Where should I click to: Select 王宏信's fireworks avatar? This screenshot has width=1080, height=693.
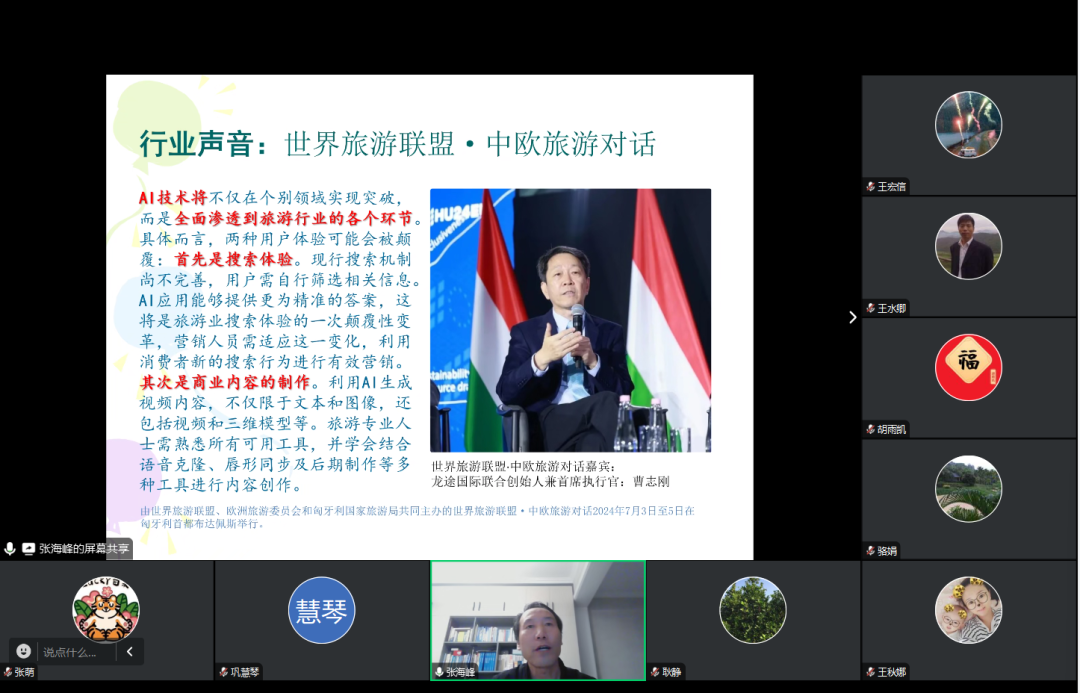968,124
